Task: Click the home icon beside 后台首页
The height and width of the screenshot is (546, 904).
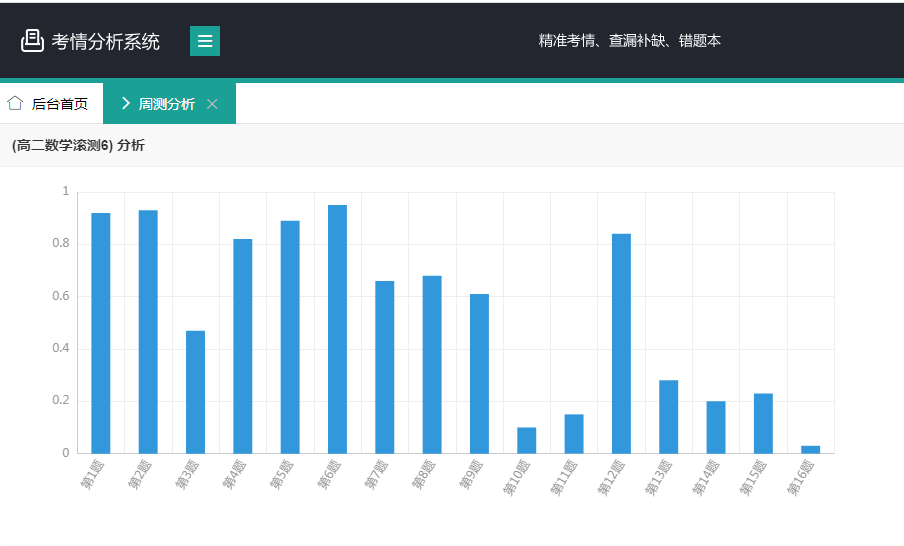Action: point(15,103)
